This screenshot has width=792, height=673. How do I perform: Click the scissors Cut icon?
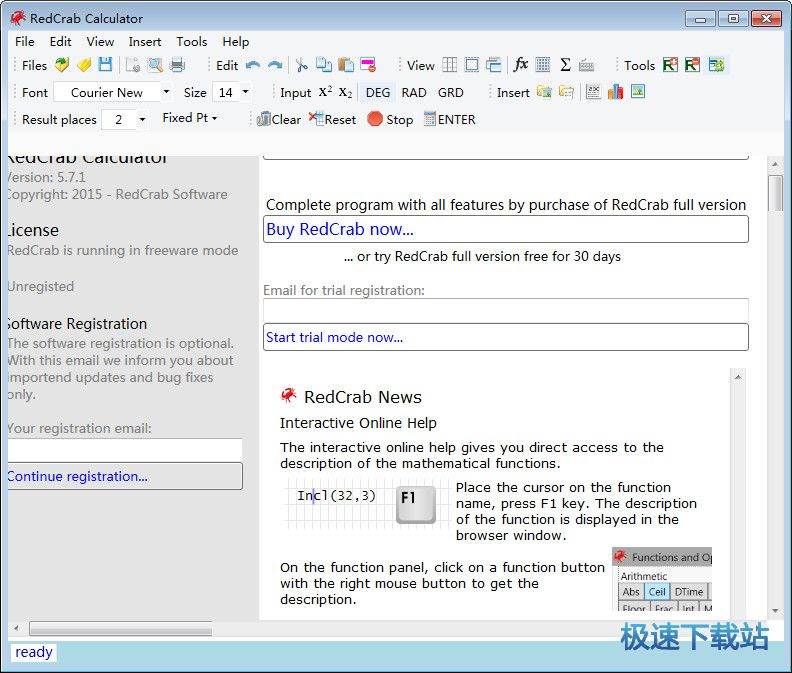301,65
